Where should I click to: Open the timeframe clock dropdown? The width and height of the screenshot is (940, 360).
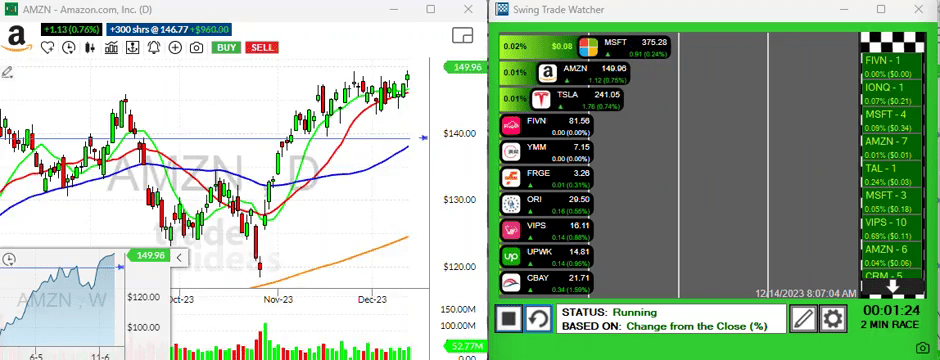tap(70, 48)
